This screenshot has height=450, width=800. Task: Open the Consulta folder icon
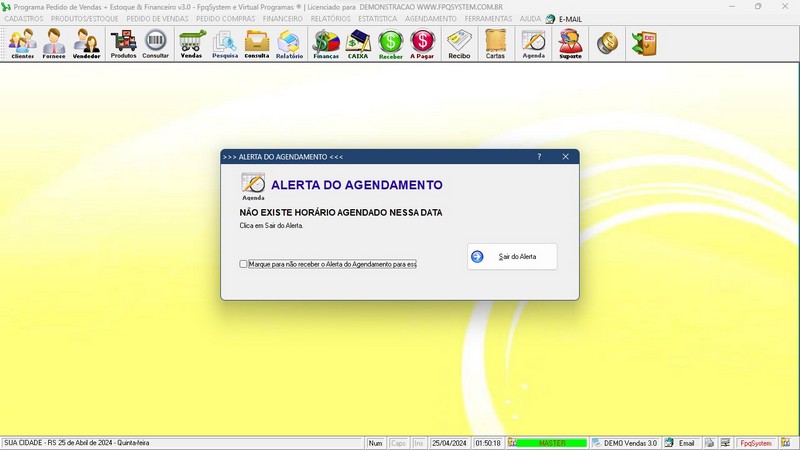click(x=257, y=44)
